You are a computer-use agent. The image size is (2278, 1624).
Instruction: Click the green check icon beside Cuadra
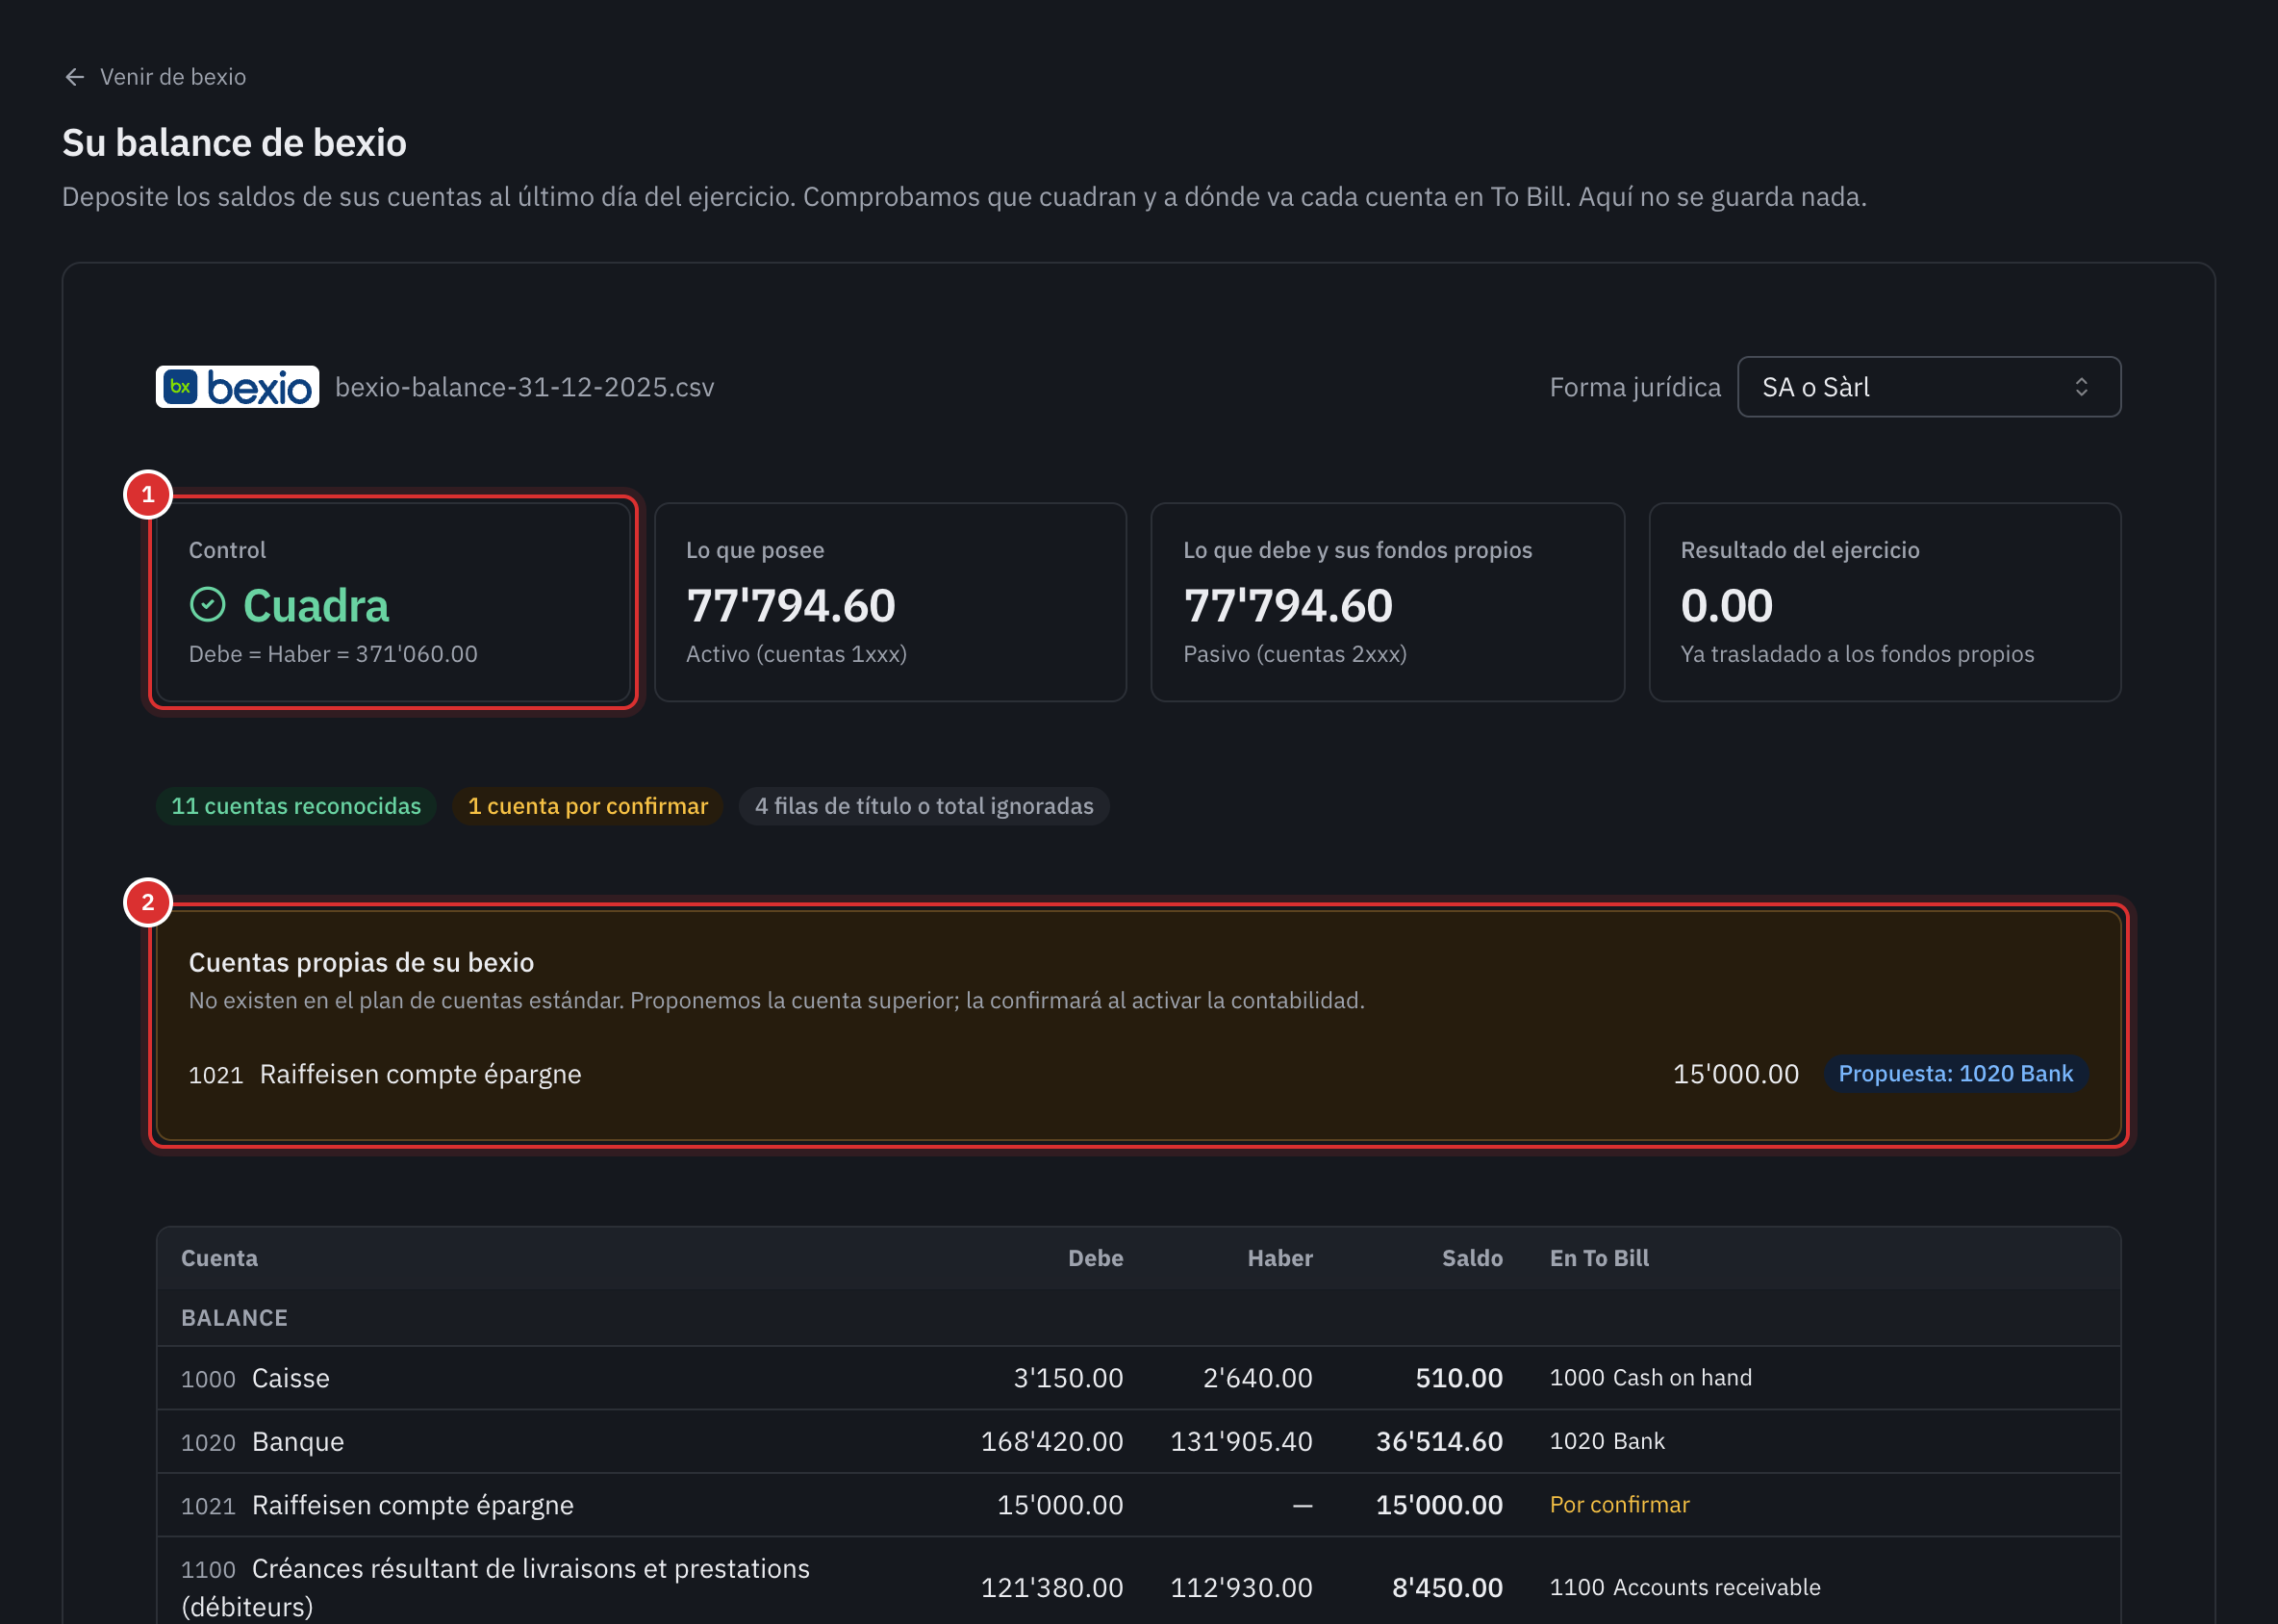pos(208,604)
